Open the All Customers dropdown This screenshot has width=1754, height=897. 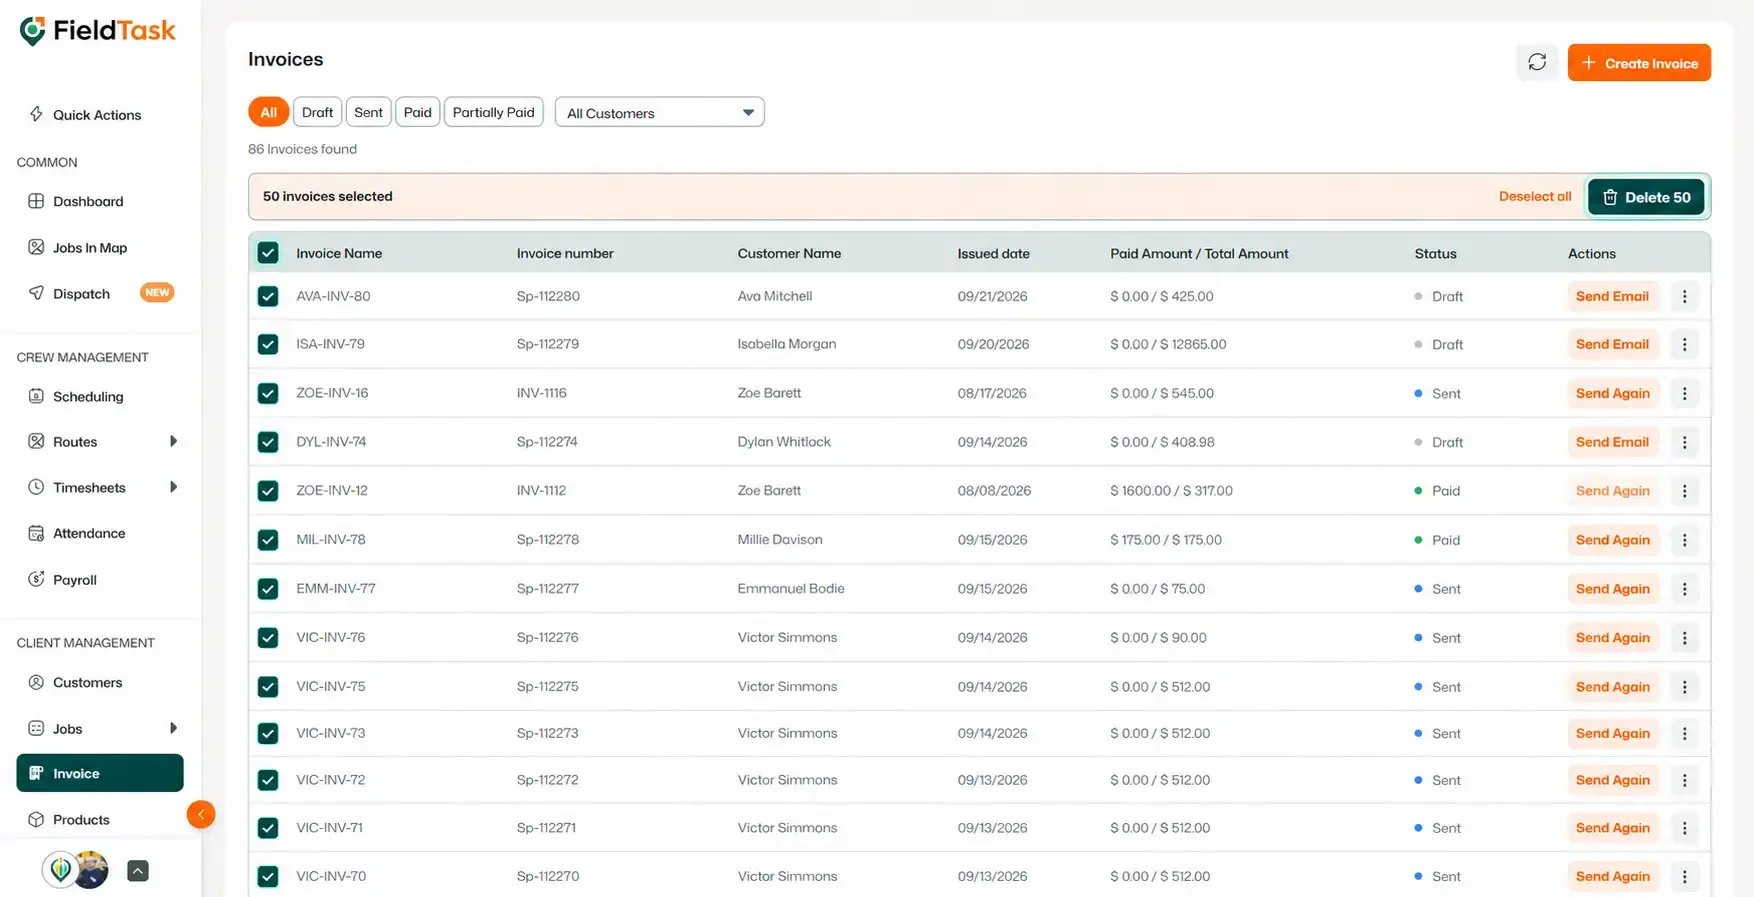pos(660,112)
